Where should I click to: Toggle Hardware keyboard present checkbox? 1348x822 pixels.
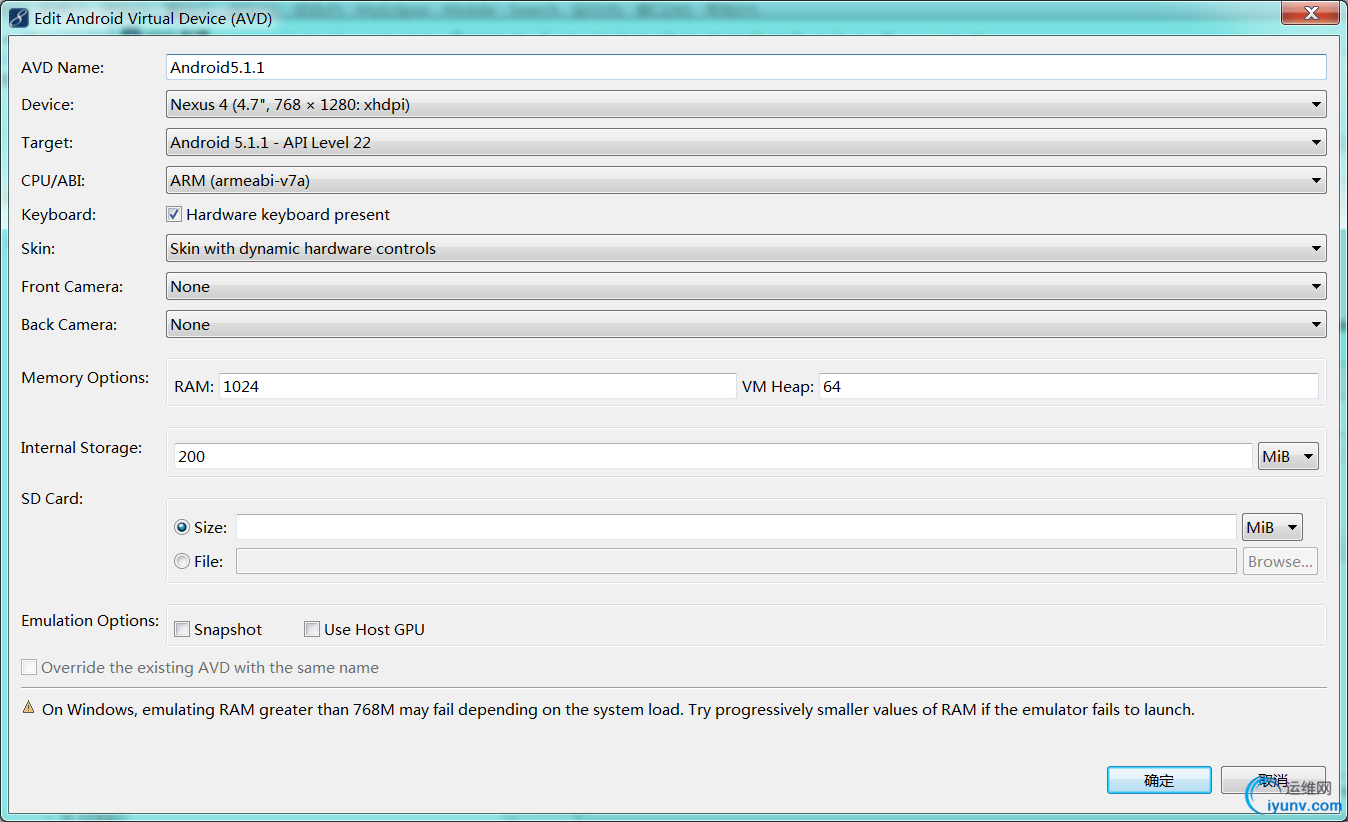[x=174, y=214]
